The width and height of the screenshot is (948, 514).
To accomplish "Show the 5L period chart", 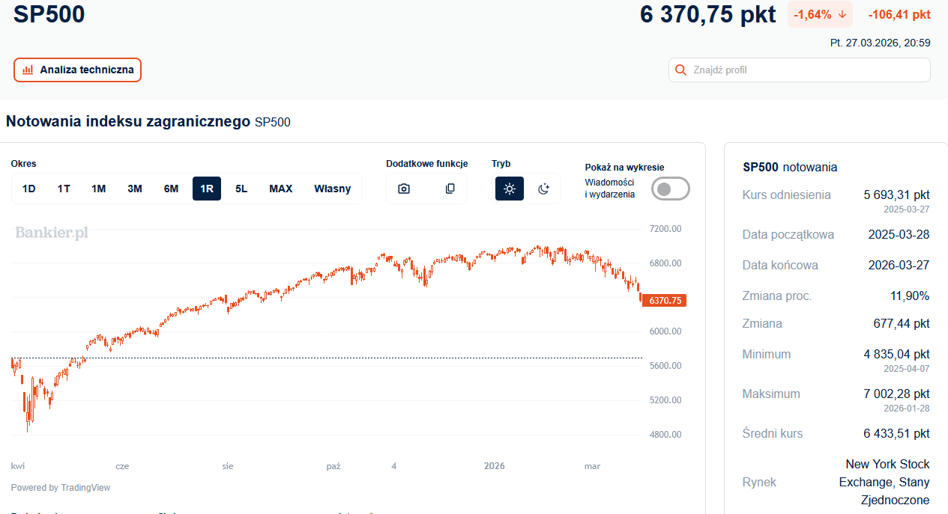I will coord(241,189).
